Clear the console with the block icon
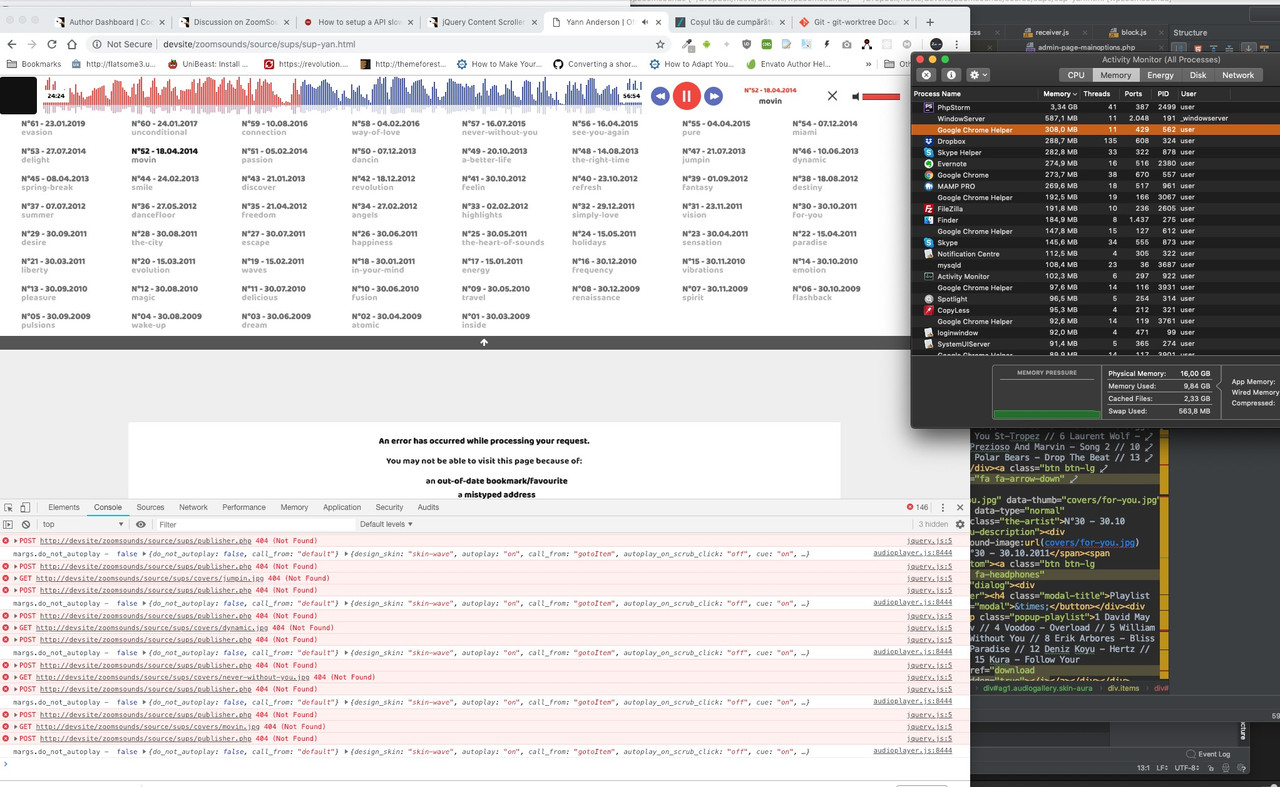Screen dimensions: 1280x787 25,524
